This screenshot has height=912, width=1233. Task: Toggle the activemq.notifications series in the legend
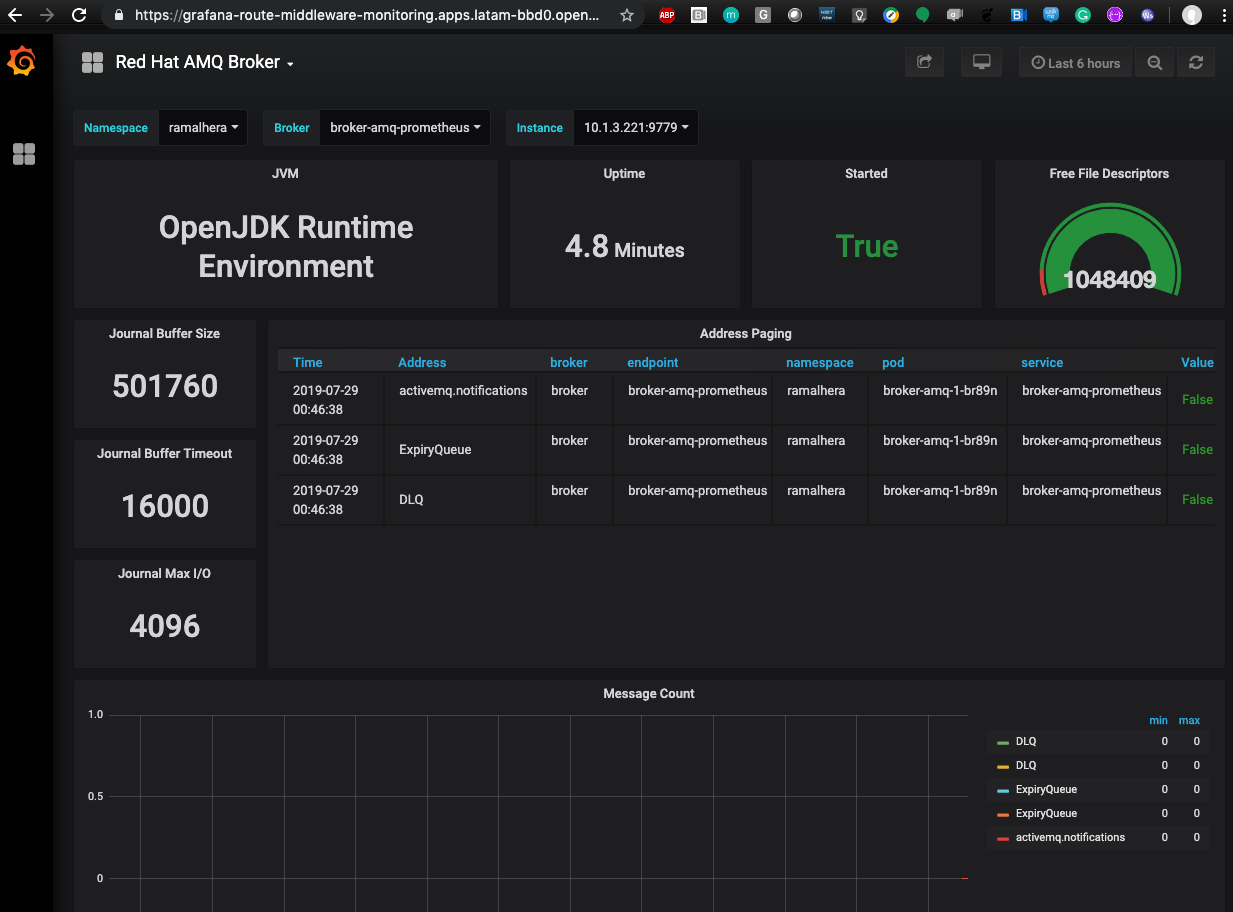point(1070,838)
